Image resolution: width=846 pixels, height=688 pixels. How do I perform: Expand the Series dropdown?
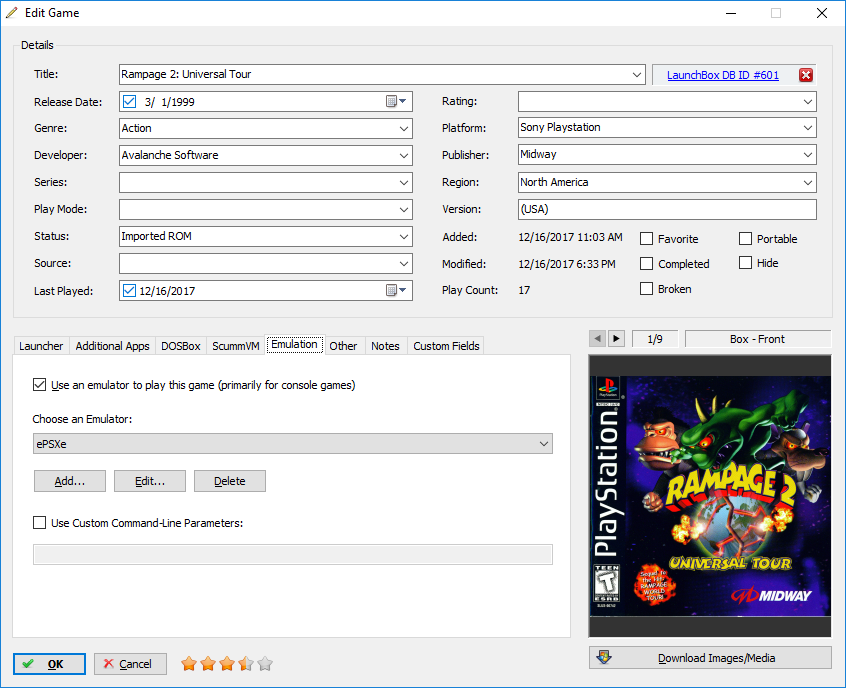[404, 182]
